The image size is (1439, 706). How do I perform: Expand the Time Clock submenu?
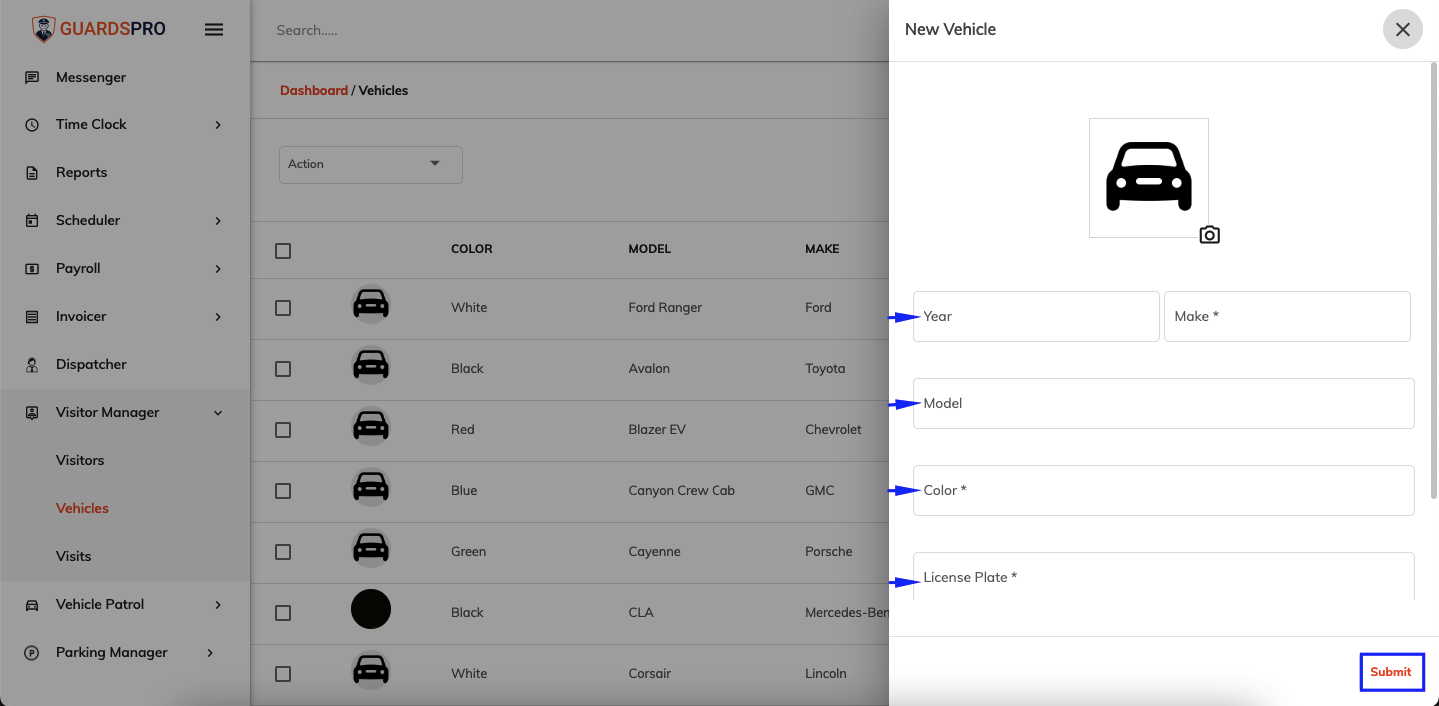[x=218, y=125]
